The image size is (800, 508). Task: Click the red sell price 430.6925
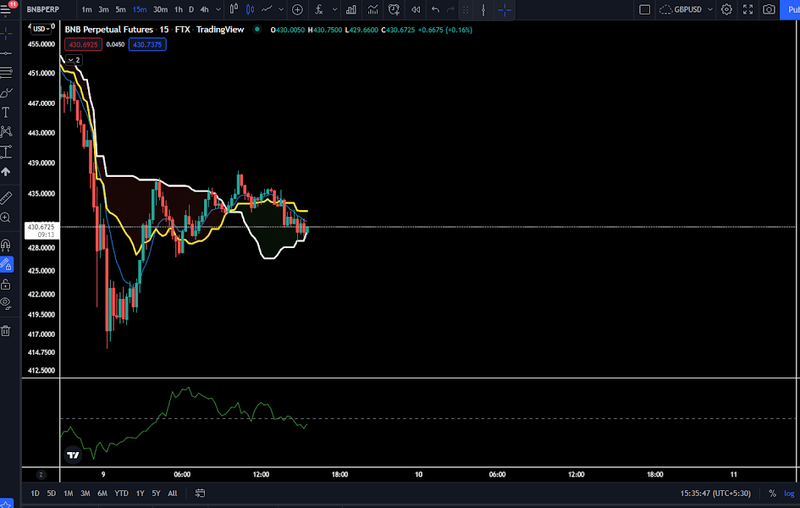pyautogui.click(x=85, y=44)
